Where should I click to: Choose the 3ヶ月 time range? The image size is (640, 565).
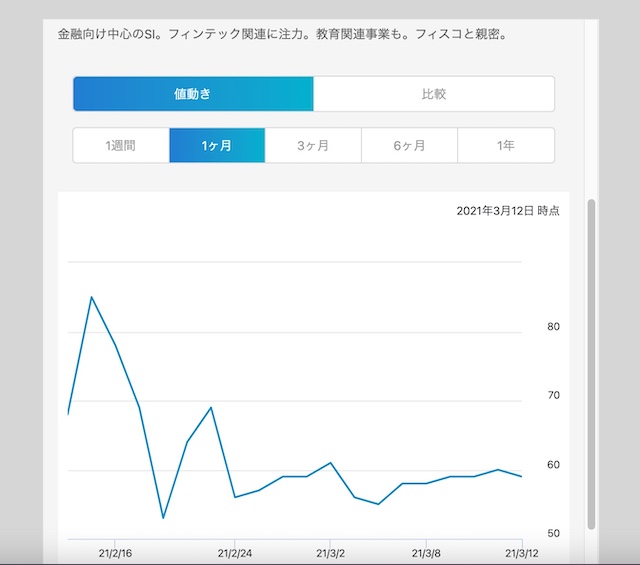click(x=313, y=145)
